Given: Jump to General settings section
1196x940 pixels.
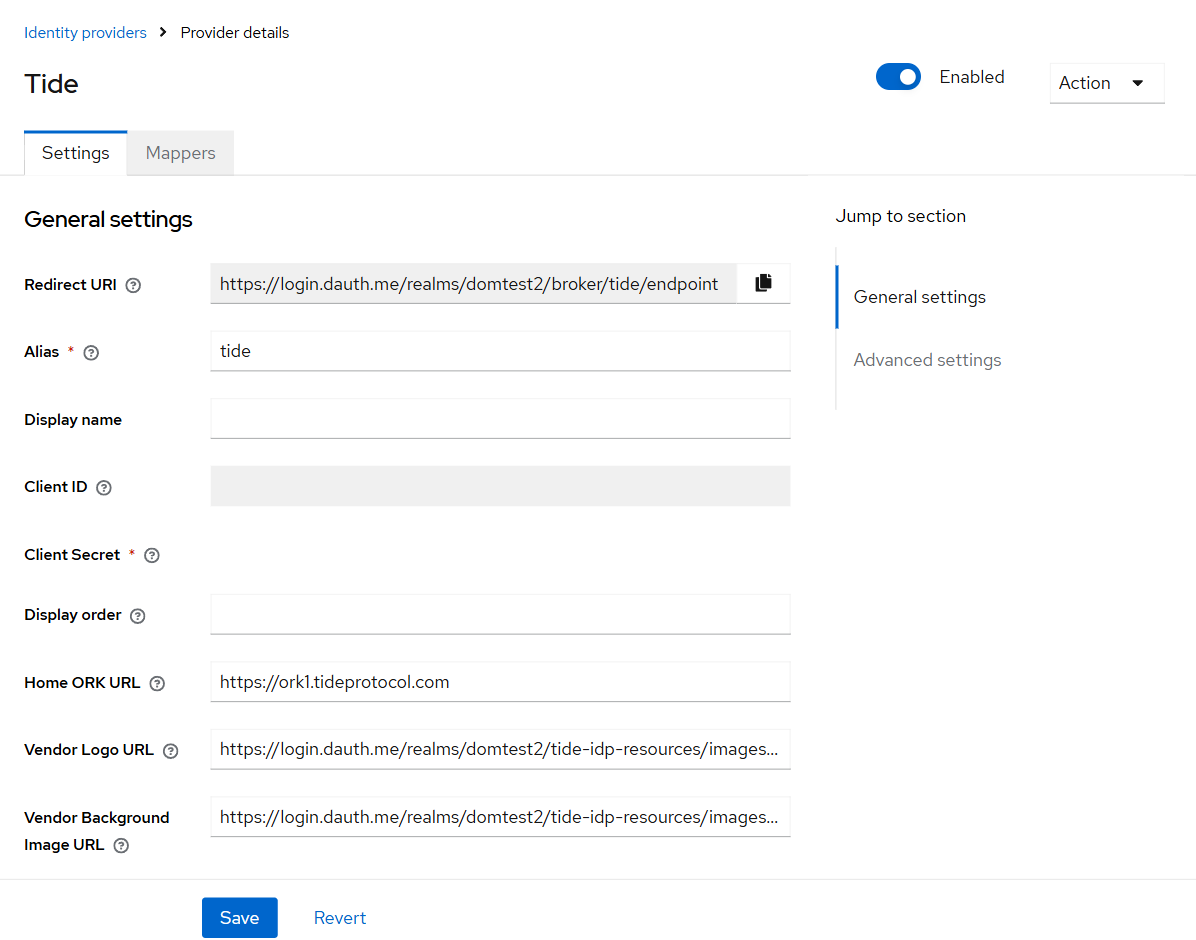Looking at the screenshot, I should [920, 297].
